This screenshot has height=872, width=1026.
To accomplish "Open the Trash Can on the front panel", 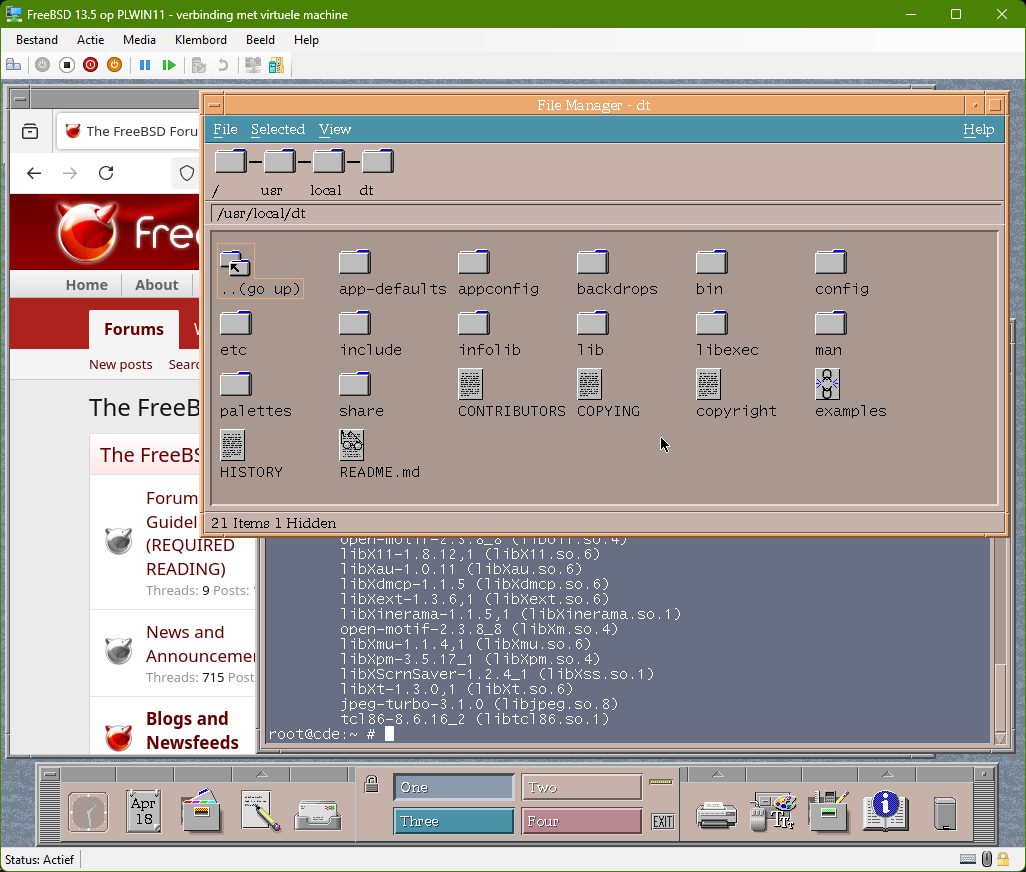I will (x=944, y=812).
